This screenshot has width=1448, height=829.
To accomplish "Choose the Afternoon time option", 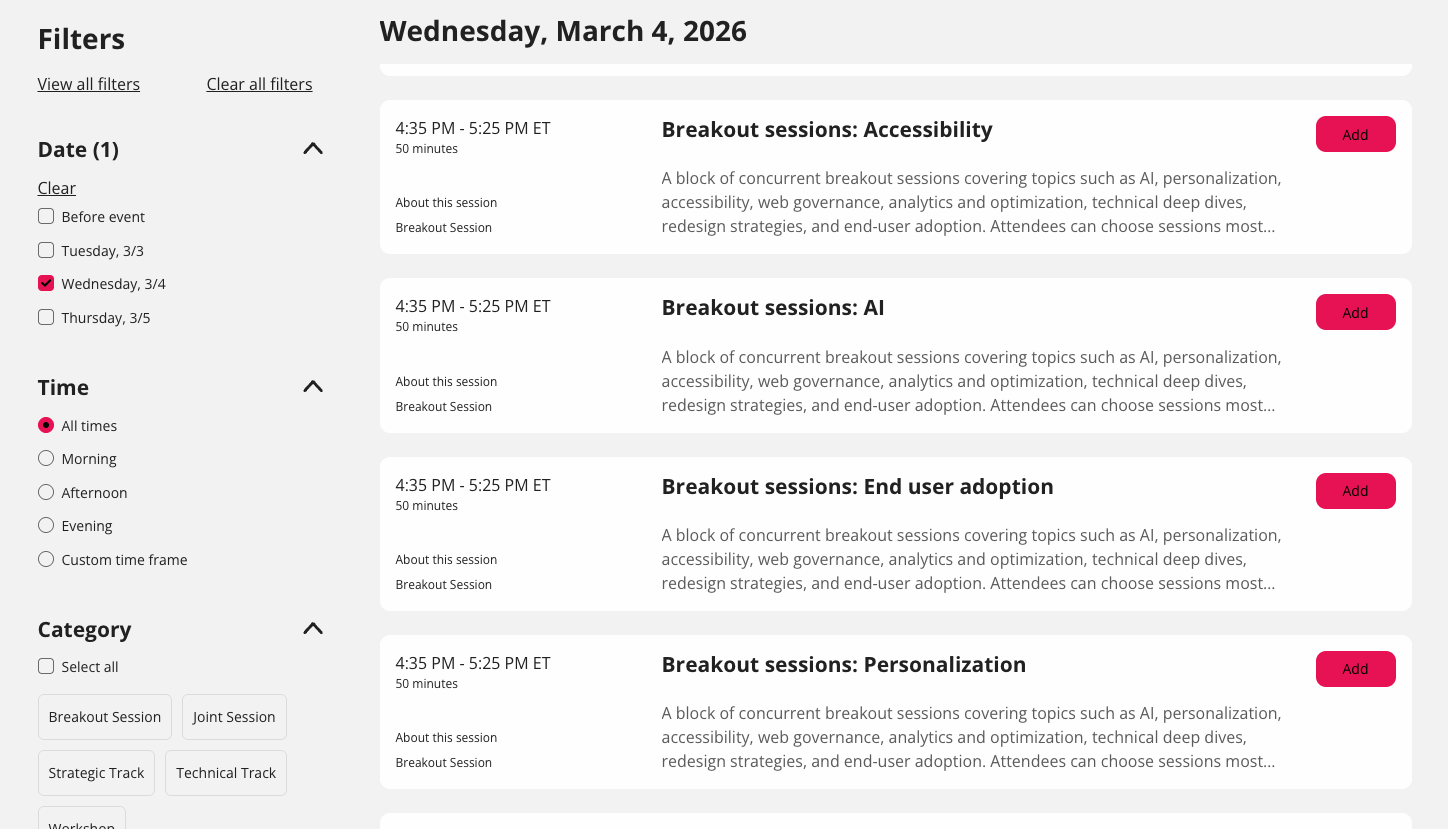I will click(46, 493).
